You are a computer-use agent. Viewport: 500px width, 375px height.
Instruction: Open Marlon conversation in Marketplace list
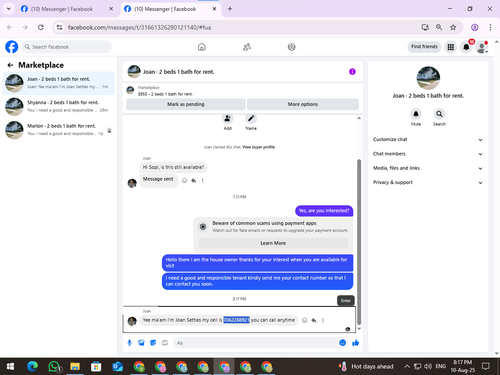pos(59,130)
